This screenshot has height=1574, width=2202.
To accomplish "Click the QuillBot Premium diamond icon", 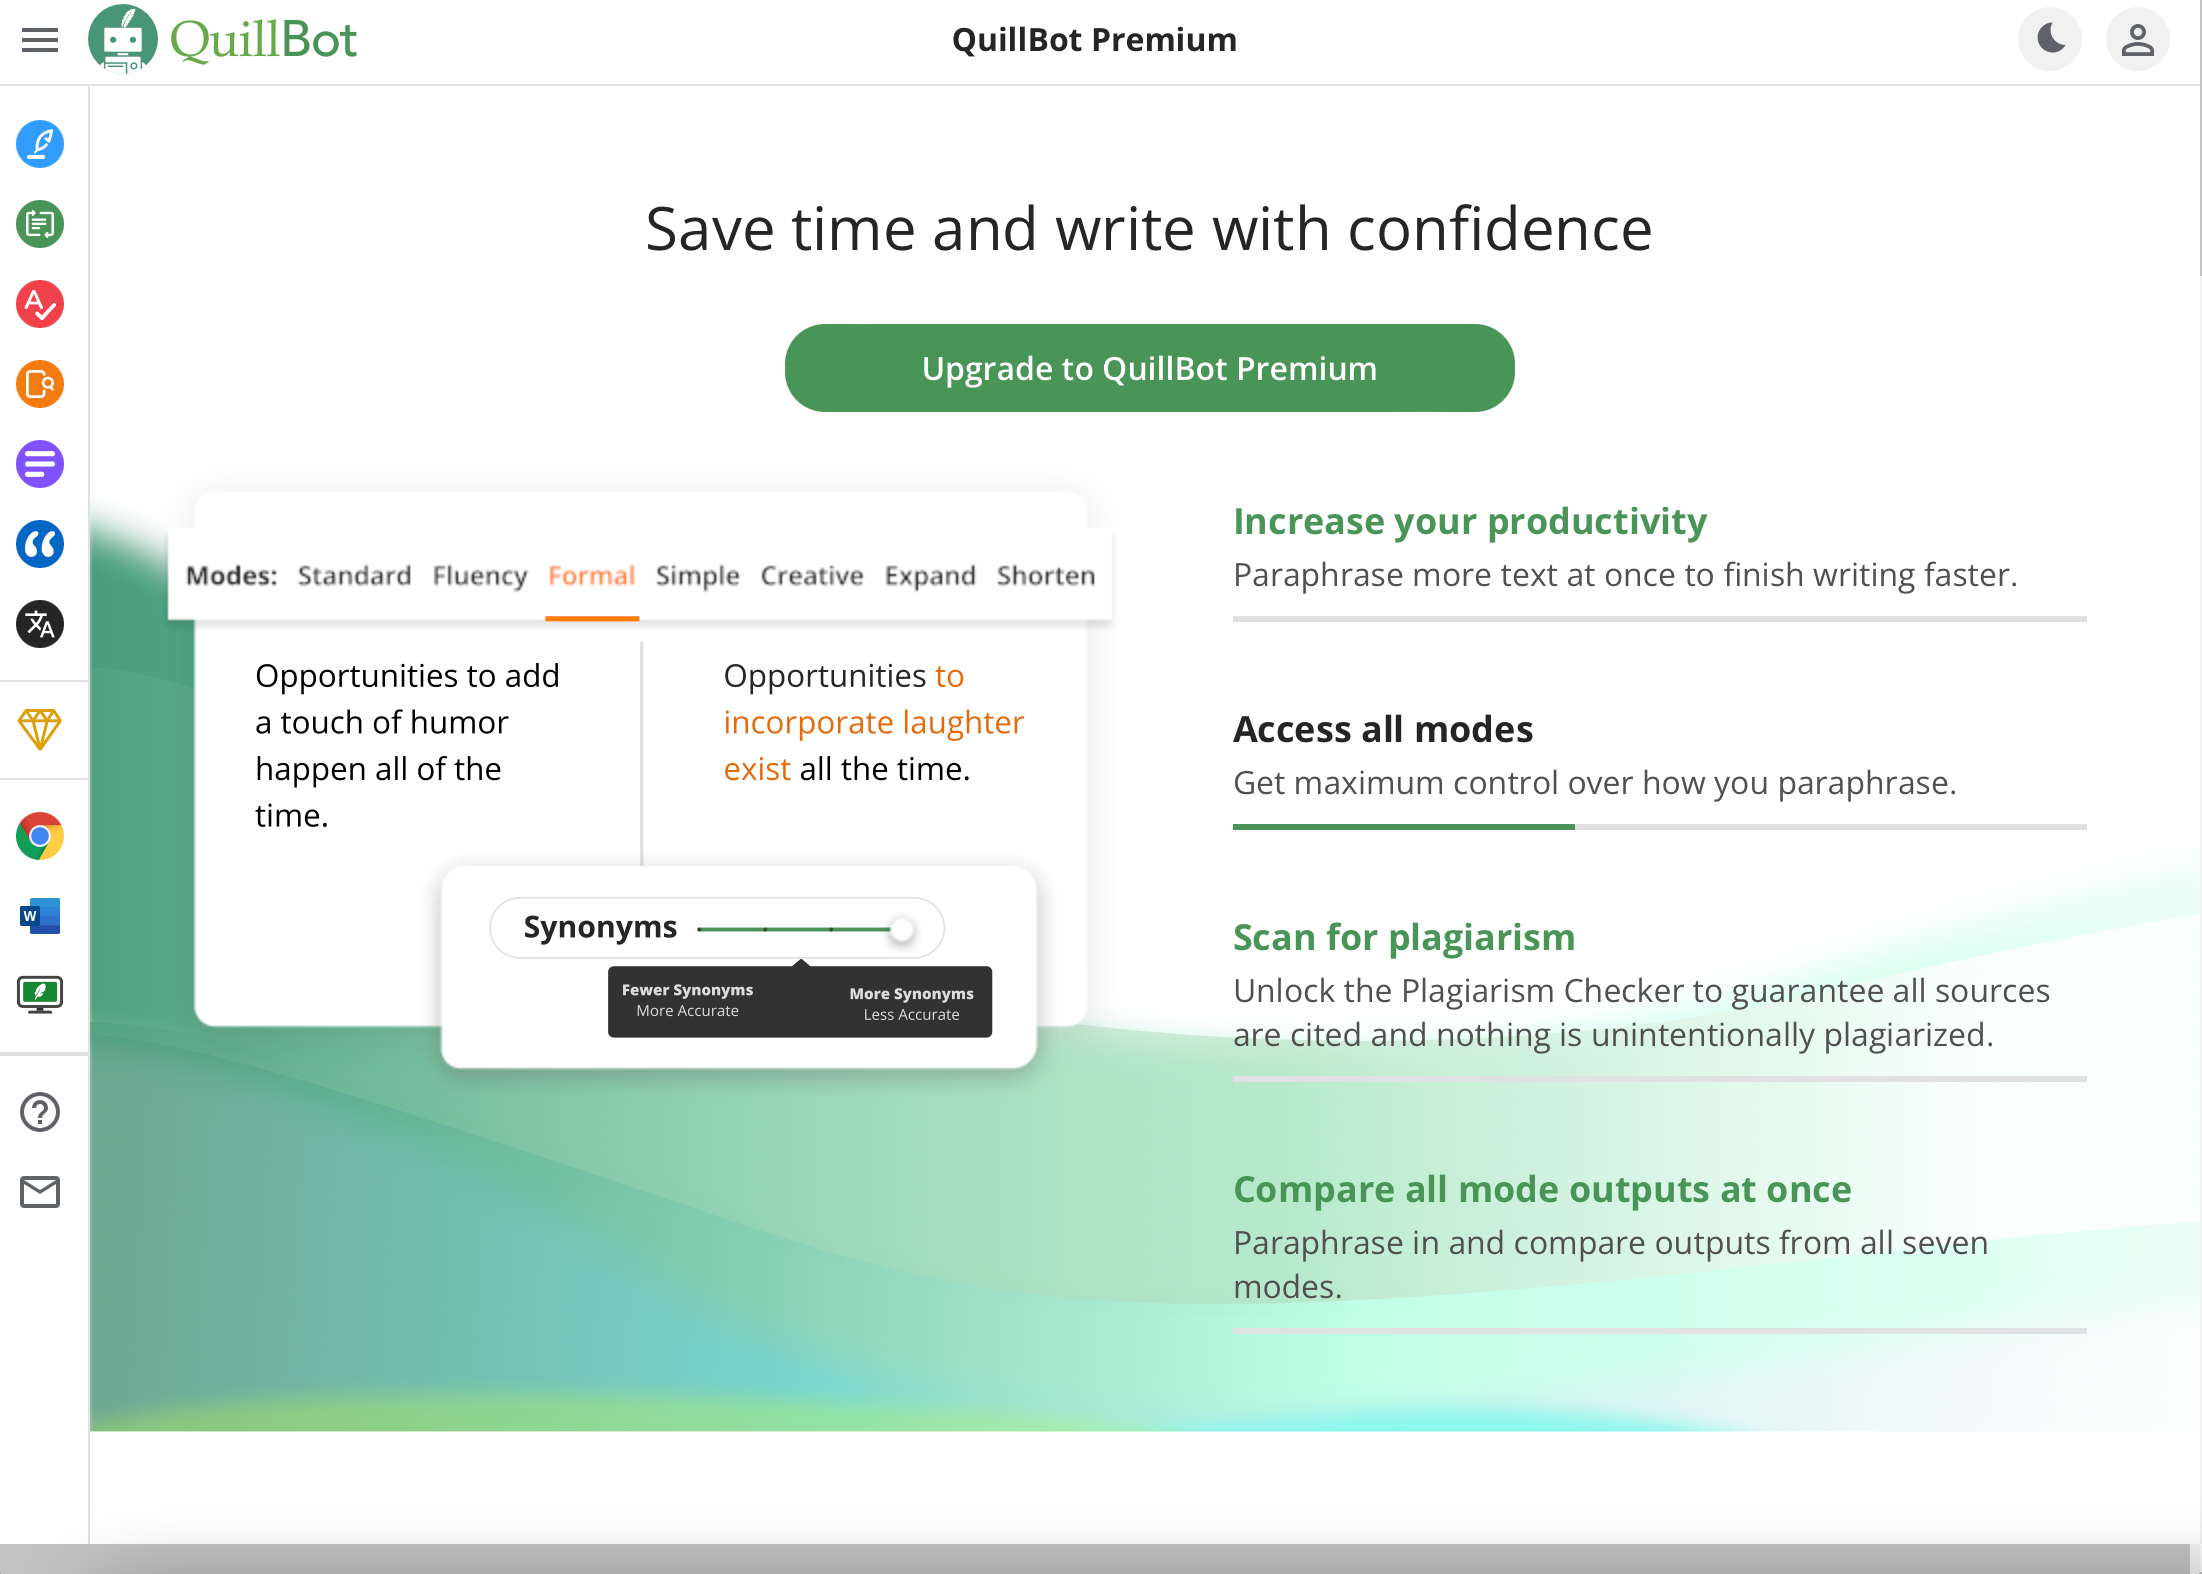I will click(39, 729).
